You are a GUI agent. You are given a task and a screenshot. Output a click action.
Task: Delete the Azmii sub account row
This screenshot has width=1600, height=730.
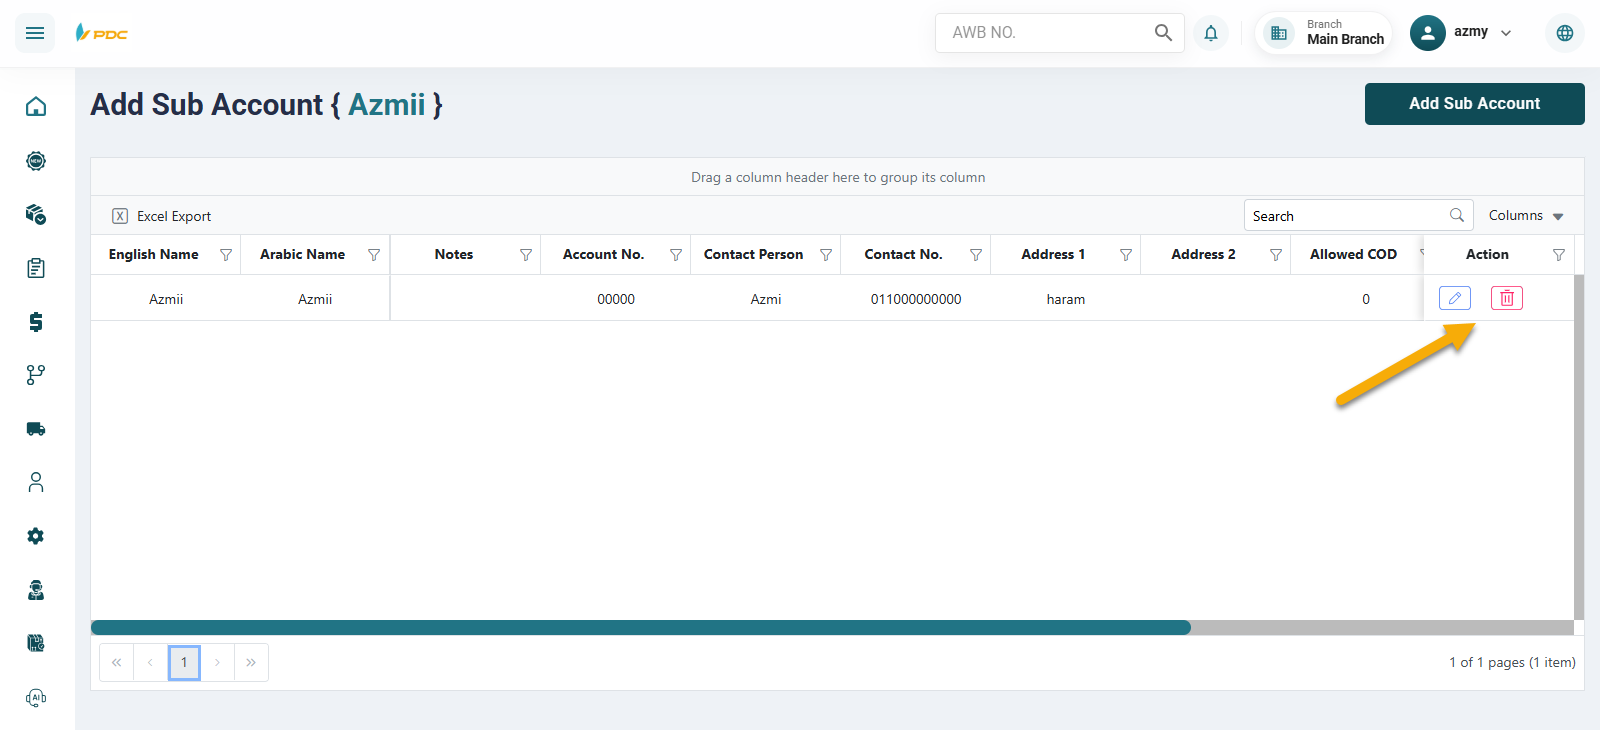pyautogui.click(x=1506, y=298)
